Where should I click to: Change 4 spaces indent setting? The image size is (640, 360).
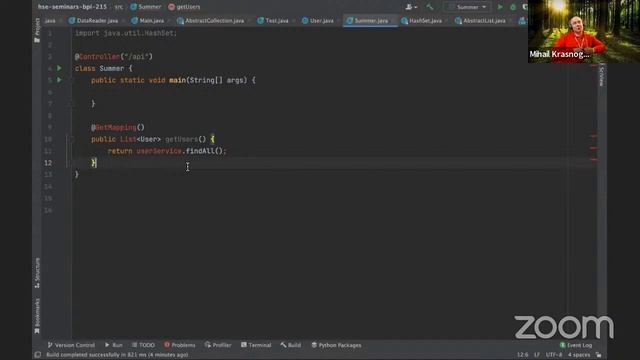[579, 355]
